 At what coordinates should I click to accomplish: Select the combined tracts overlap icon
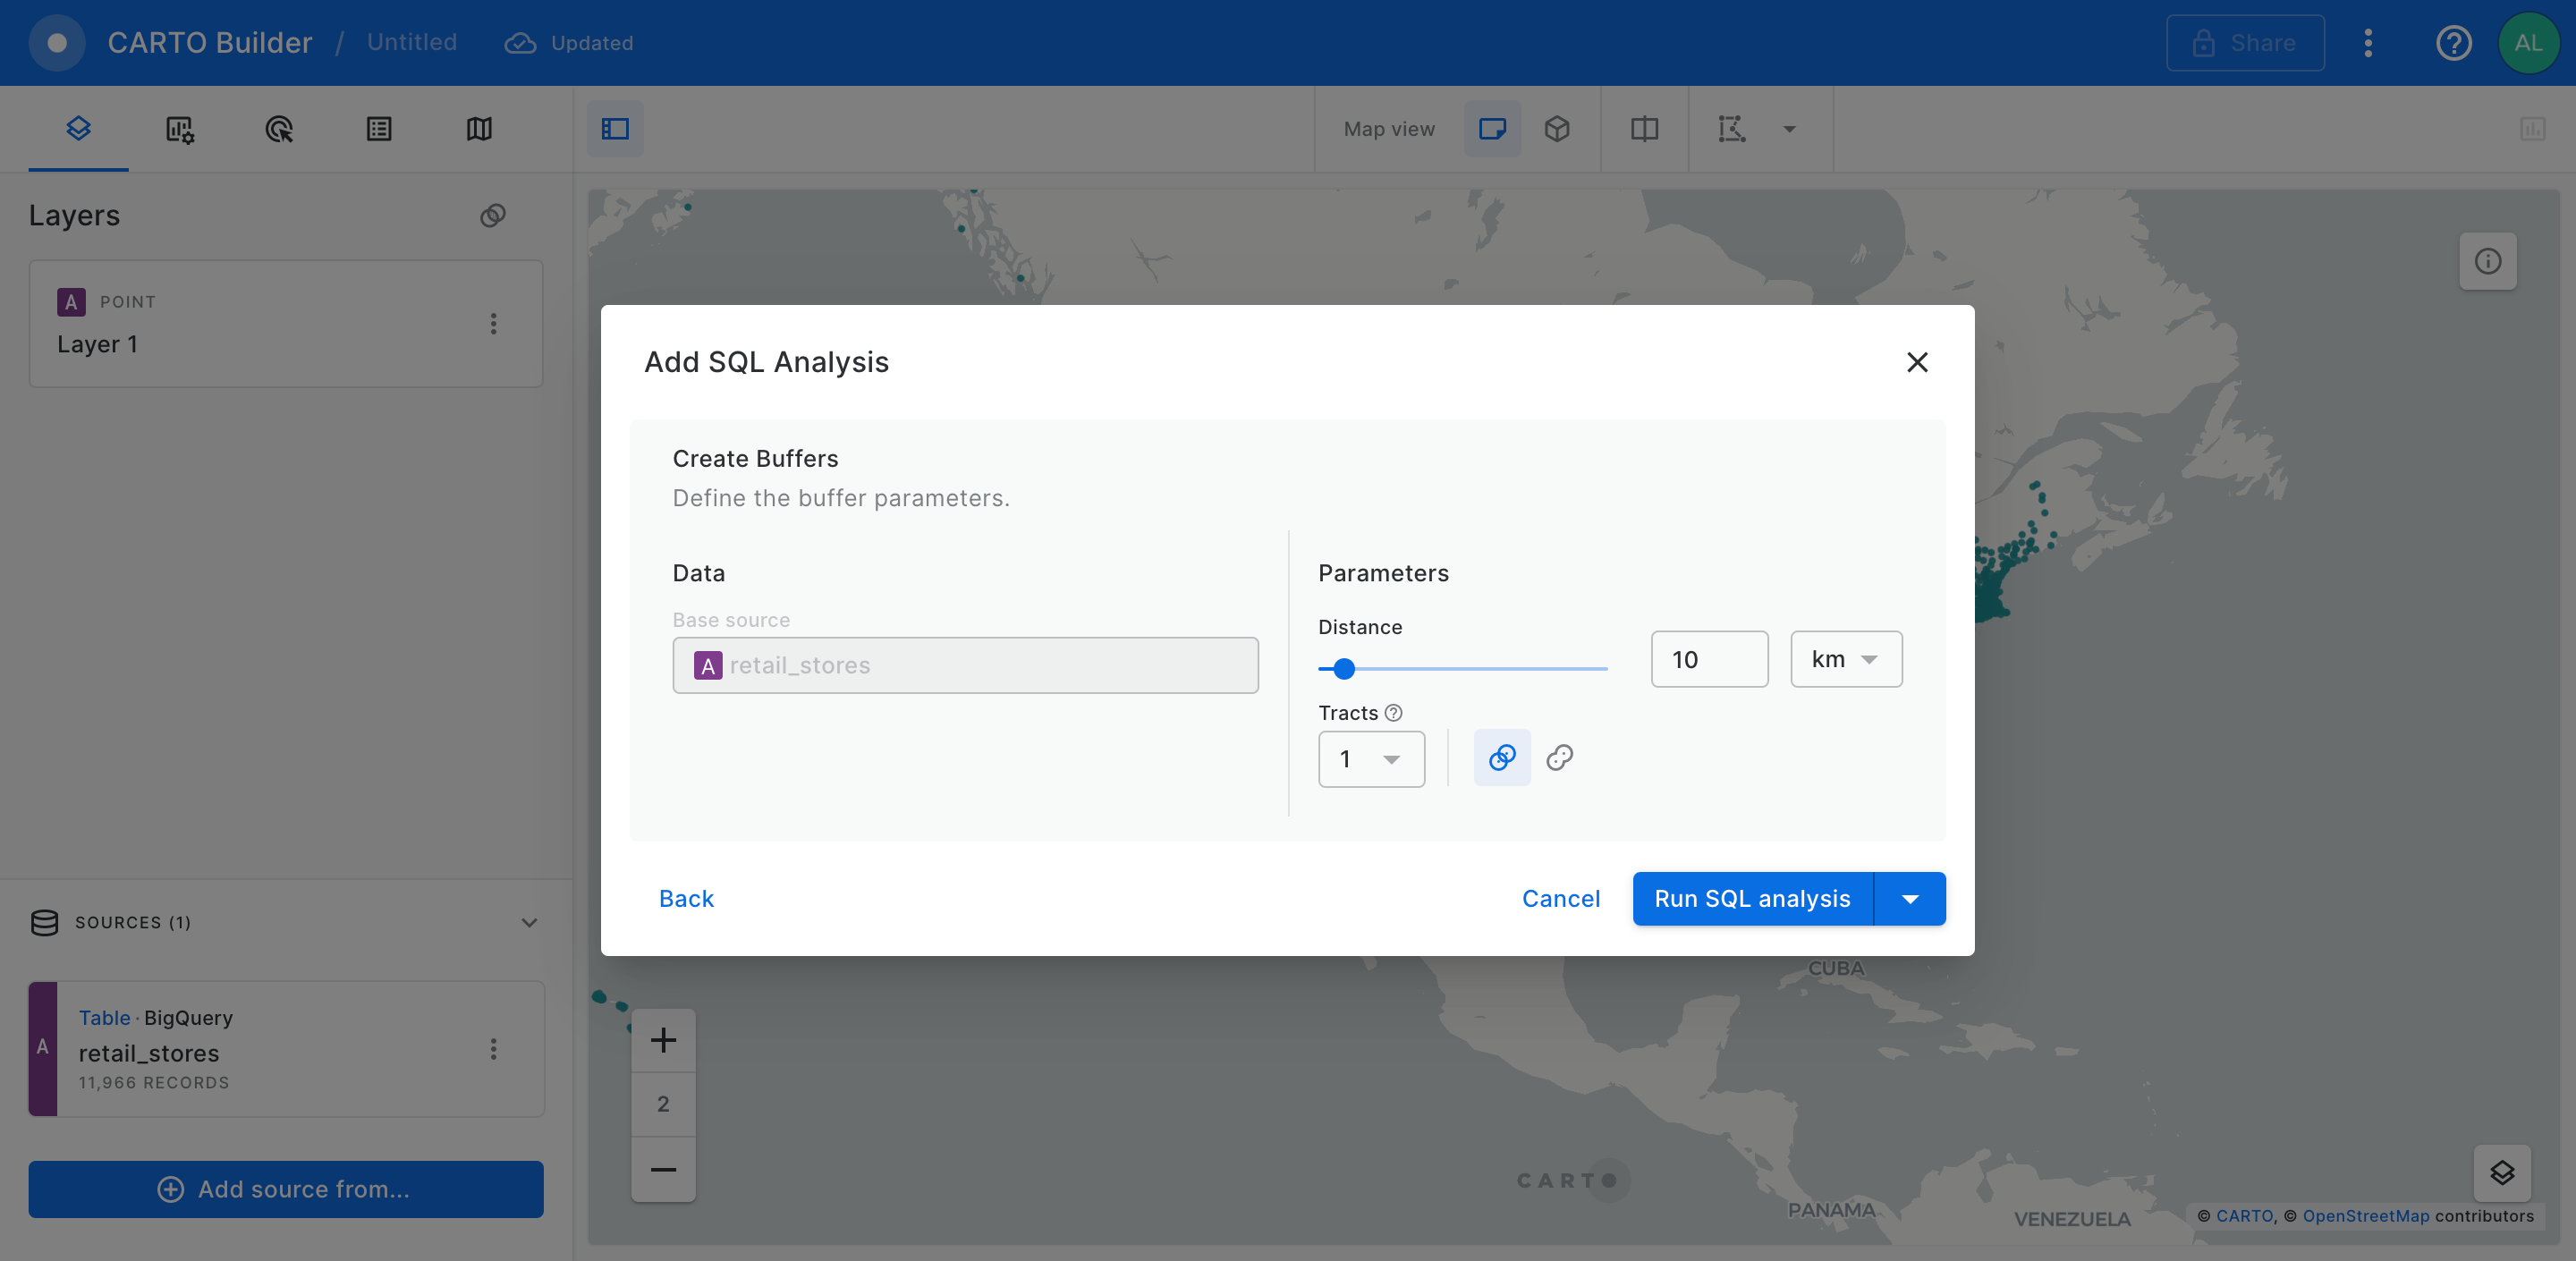[1502, 758]
